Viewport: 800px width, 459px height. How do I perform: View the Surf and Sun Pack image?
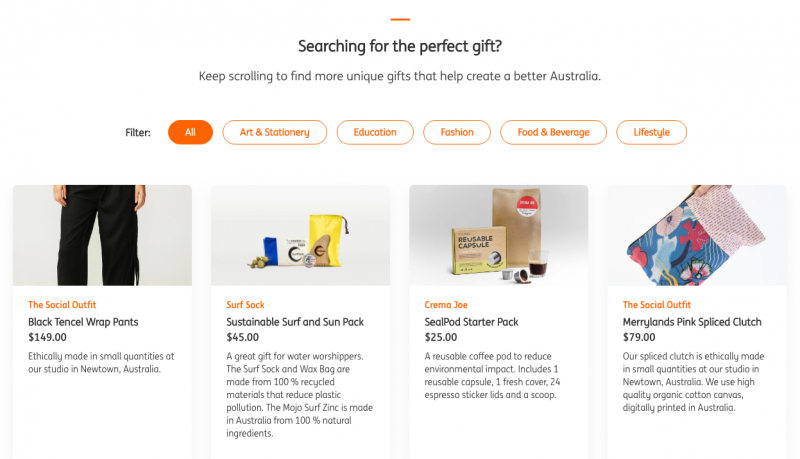[x=301, y=235]
